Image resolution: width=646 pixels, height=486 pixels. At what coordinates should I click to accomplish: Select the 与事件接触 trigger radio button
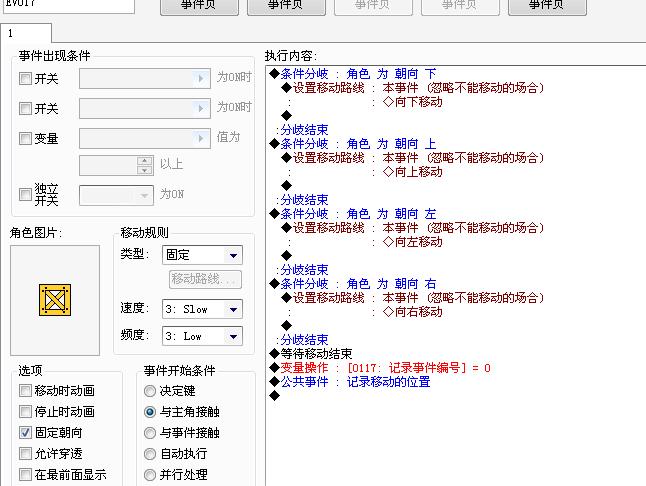click(150, 432)
